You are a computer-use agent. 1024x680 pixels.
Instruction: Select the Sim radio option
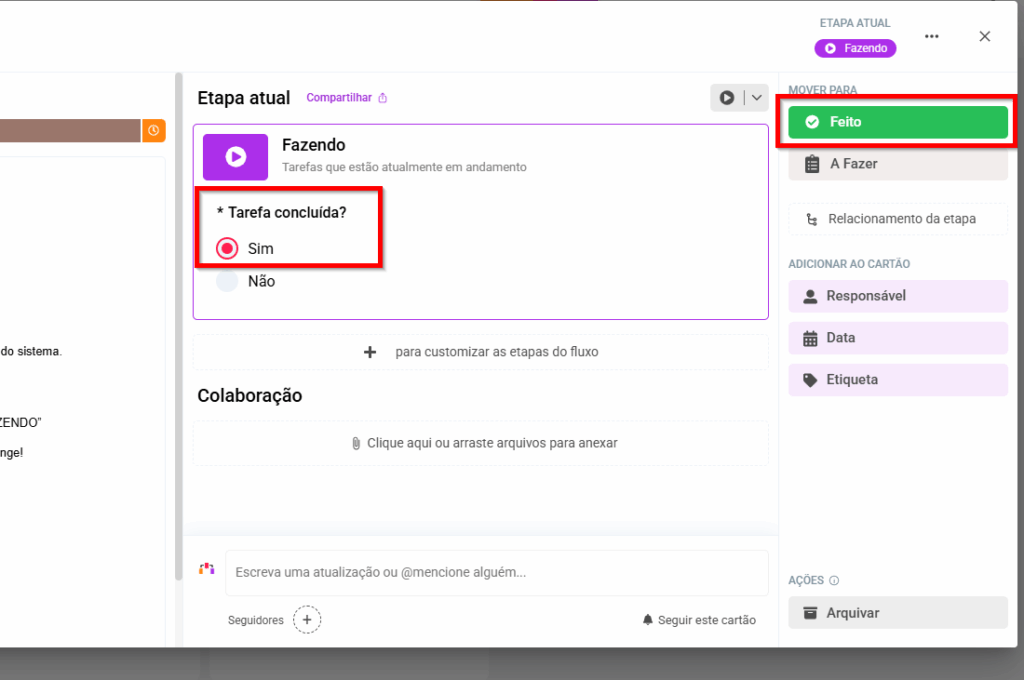tap(228, 248)
